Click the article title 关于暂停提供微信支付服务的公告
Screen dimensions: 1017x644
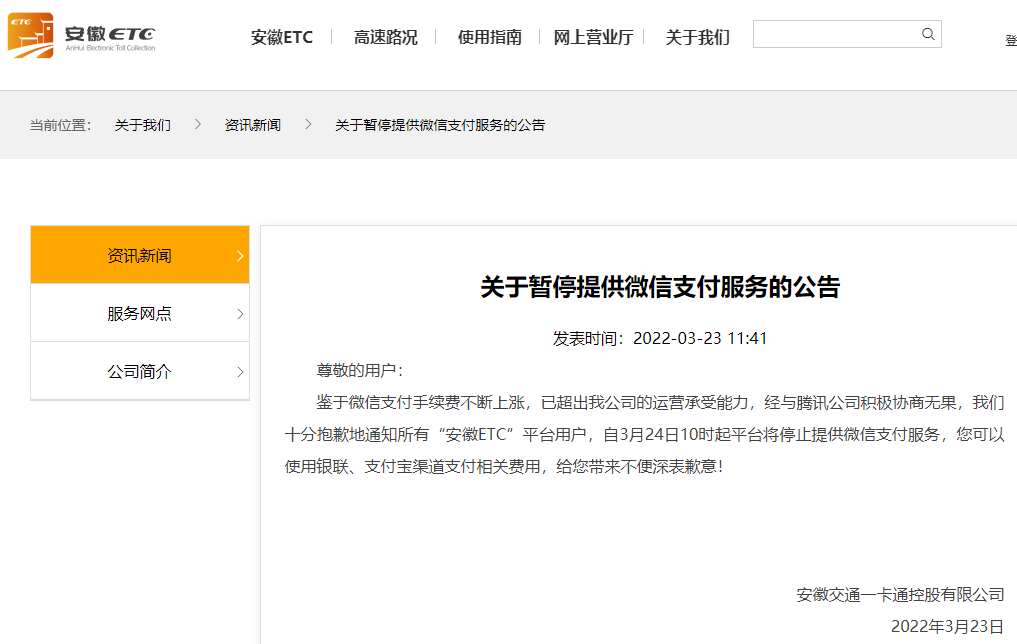click(x=660, y=287)
